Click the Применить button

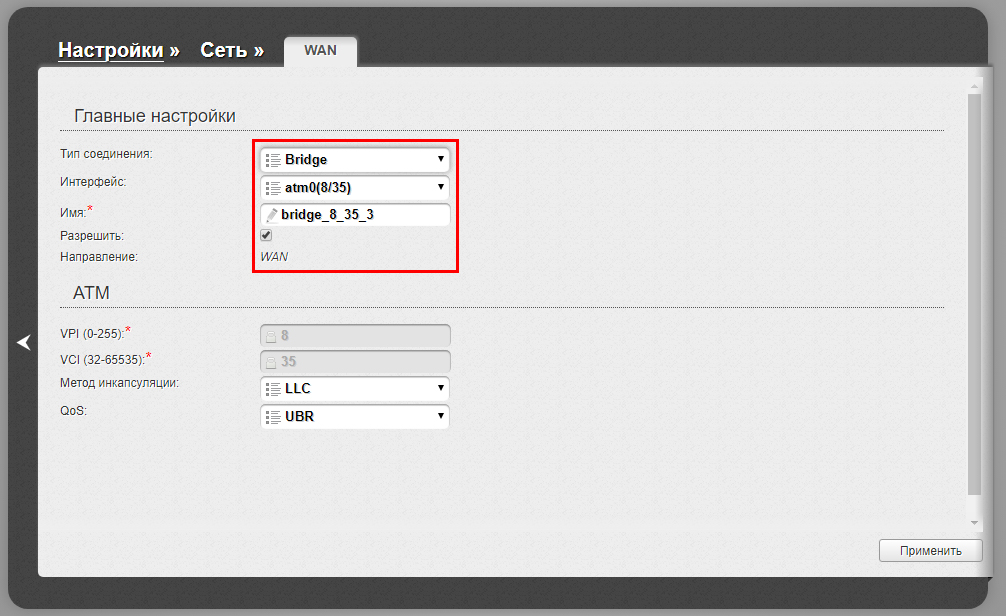(x=930, y=551)
